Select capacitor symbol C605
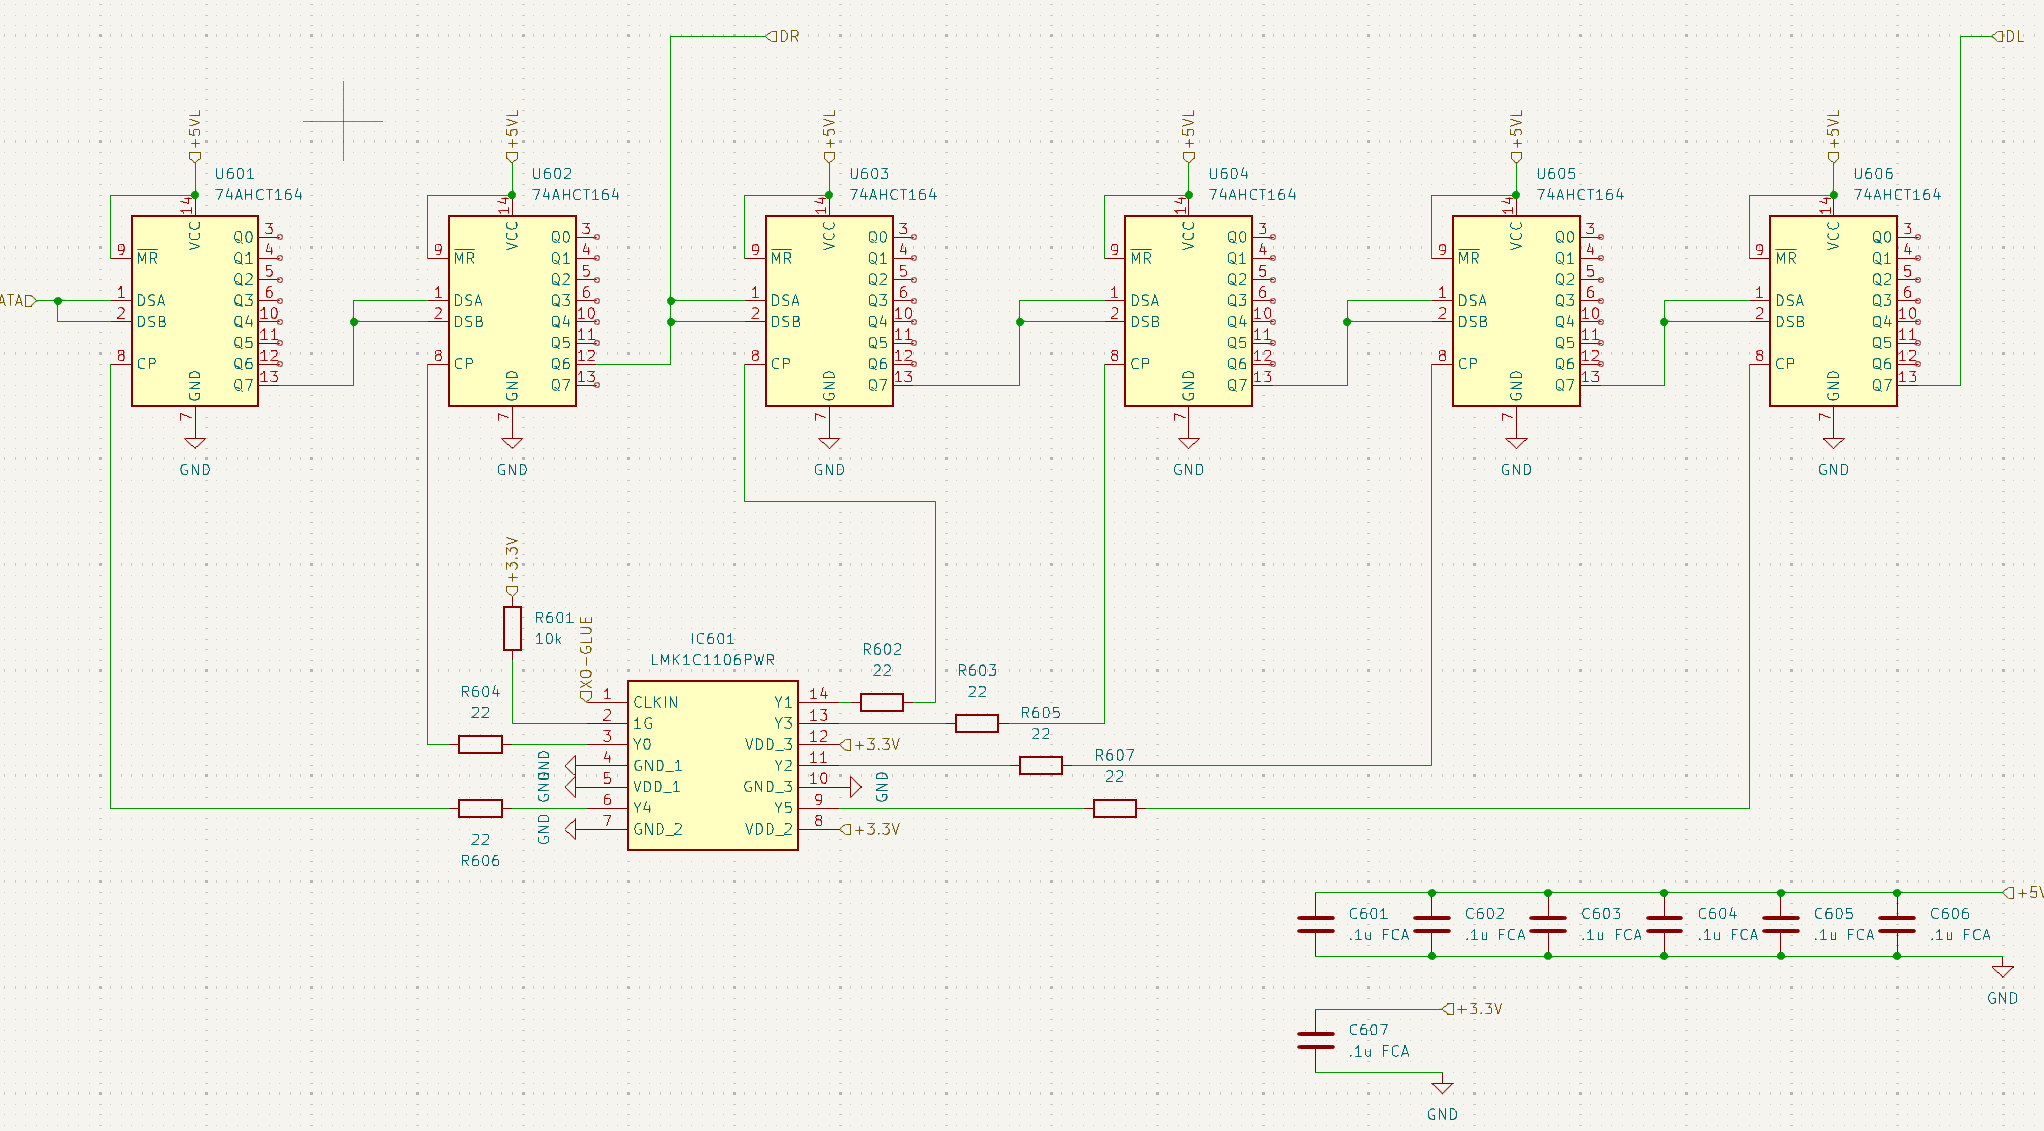The height and width of the screenshot is (1131, 2044). click(1781, 924)
